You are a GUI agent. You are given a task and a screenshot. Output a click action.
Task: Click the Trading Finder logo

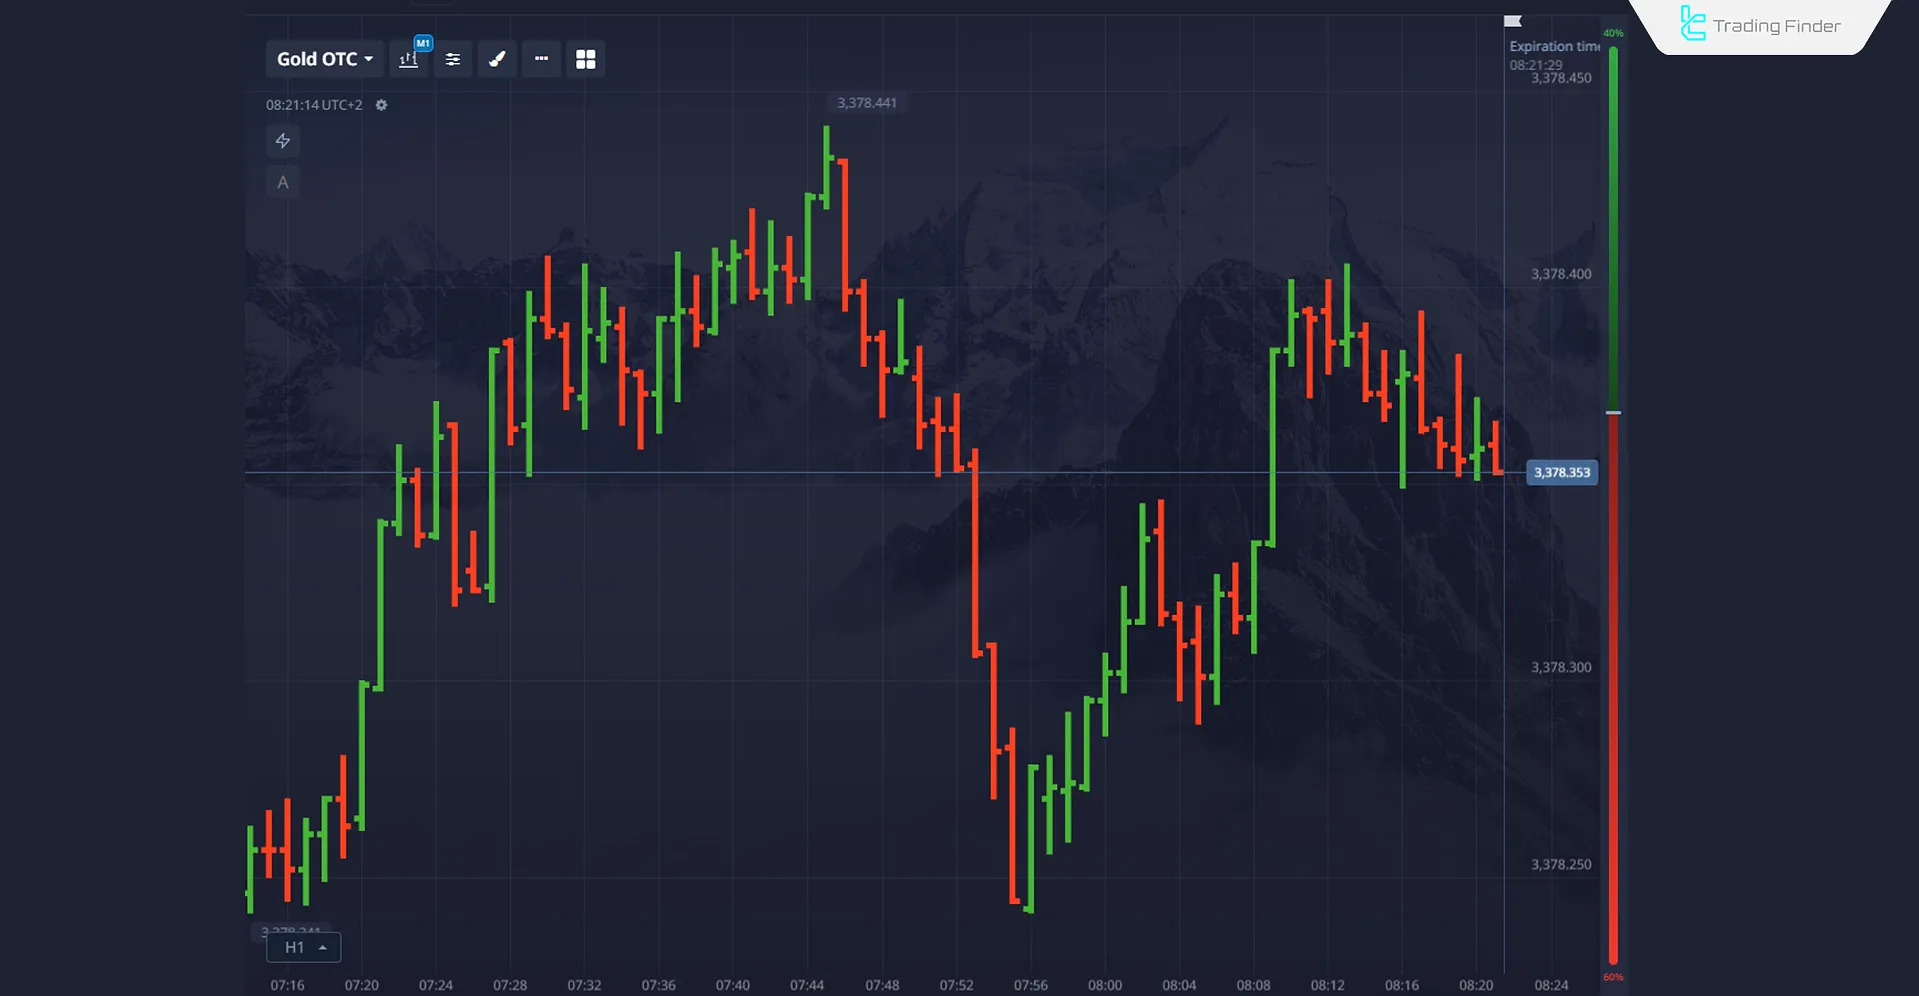[x=1761, y=25]
